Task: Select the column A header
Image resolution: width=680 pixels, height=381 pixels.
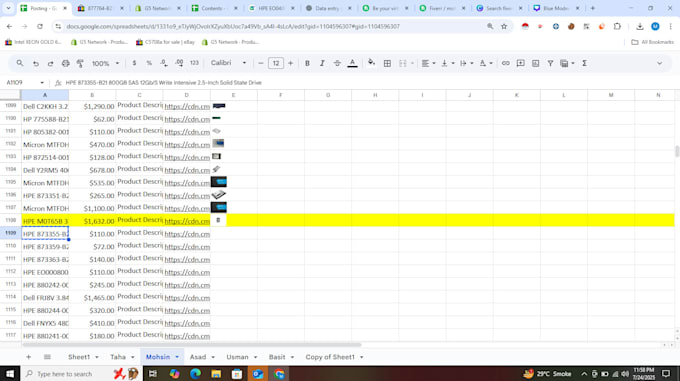Action: [45, 95]
